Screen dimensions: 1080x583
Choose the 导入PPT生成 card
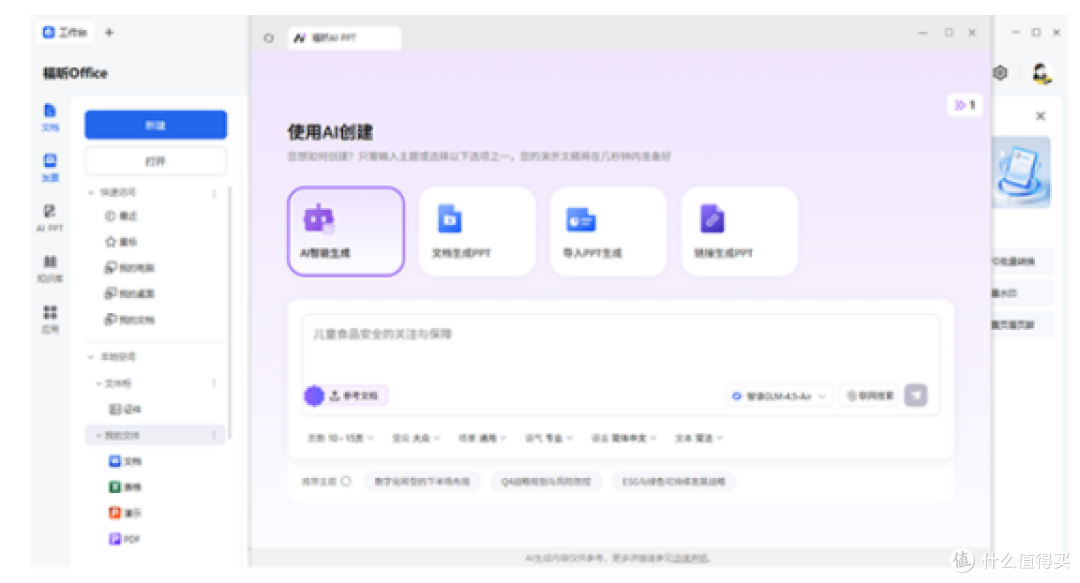[x=608, y=232]
